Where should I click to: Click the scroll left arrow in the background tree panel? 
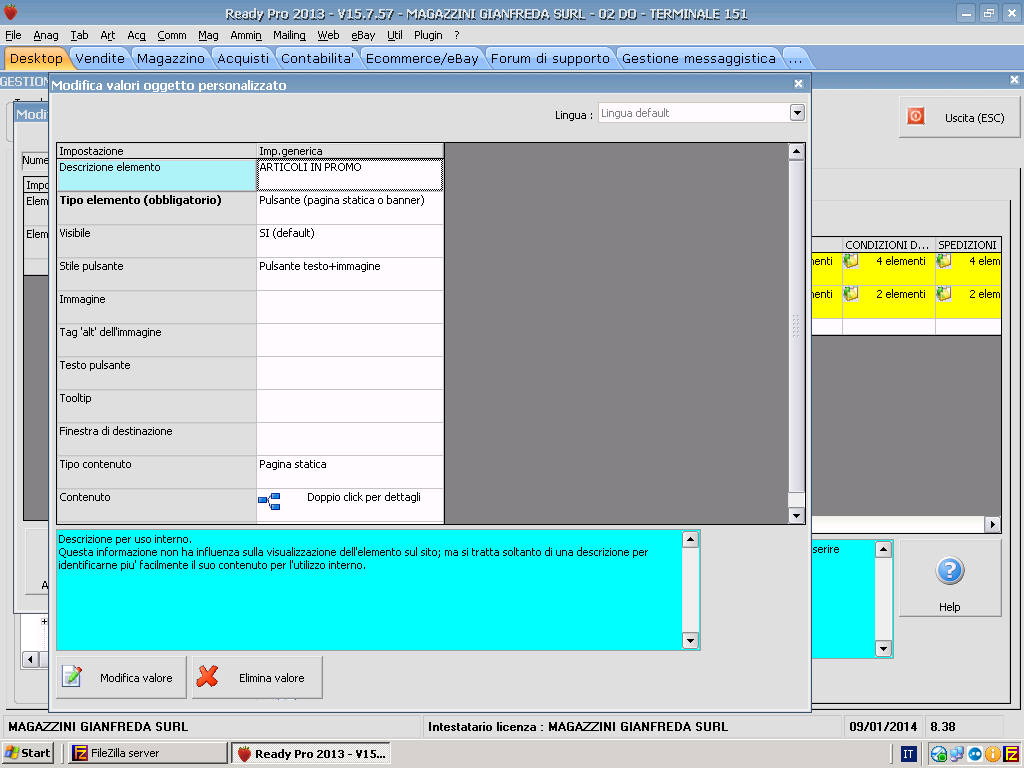(x=31, y=660)
